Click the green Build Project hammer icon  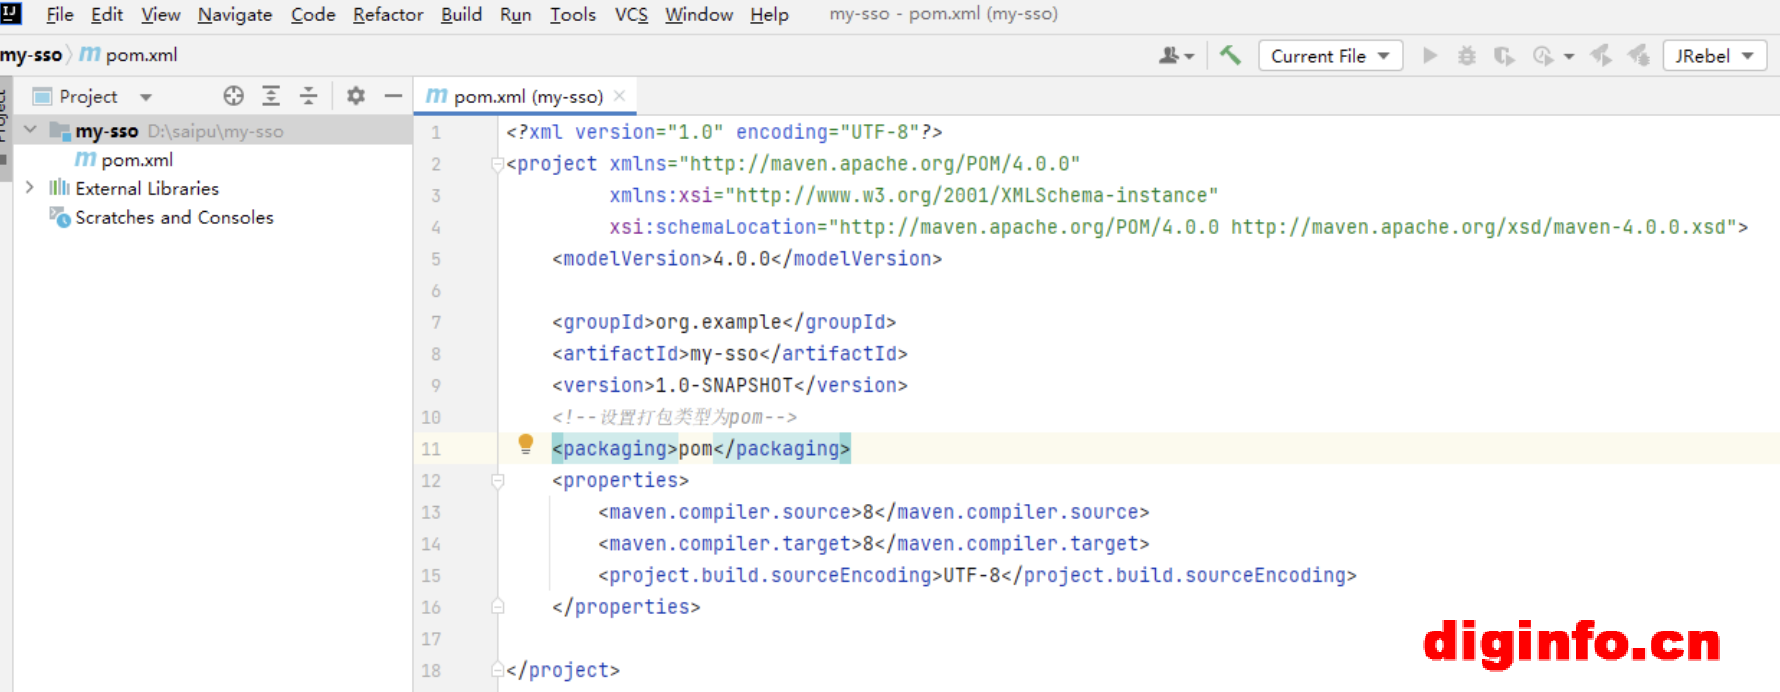(x=1230, y=56)
